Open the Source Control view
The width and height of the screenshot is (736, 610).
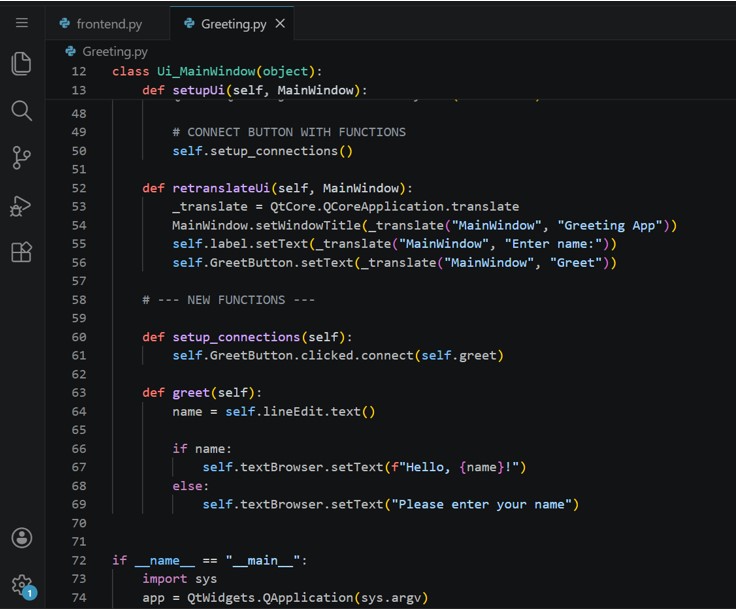tap(22, 158)
